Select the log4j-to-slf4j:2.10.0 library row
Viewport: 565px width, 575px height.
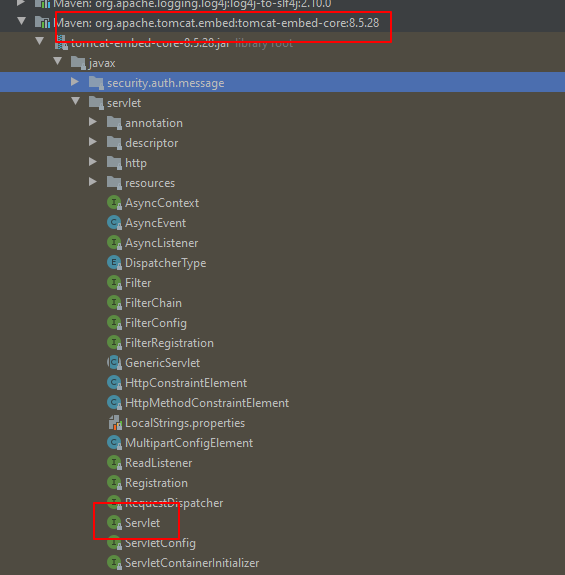click(282, 4)
